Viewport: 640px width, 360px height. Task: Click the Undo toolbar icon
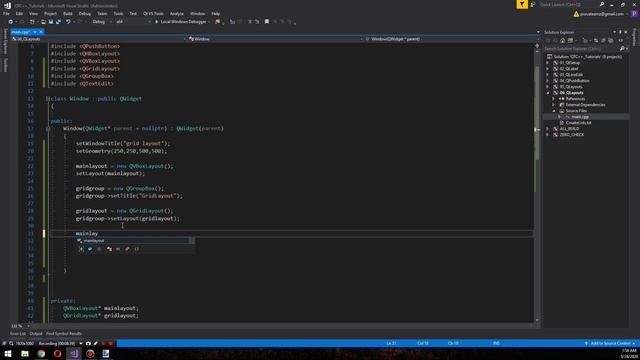[68, 22]
